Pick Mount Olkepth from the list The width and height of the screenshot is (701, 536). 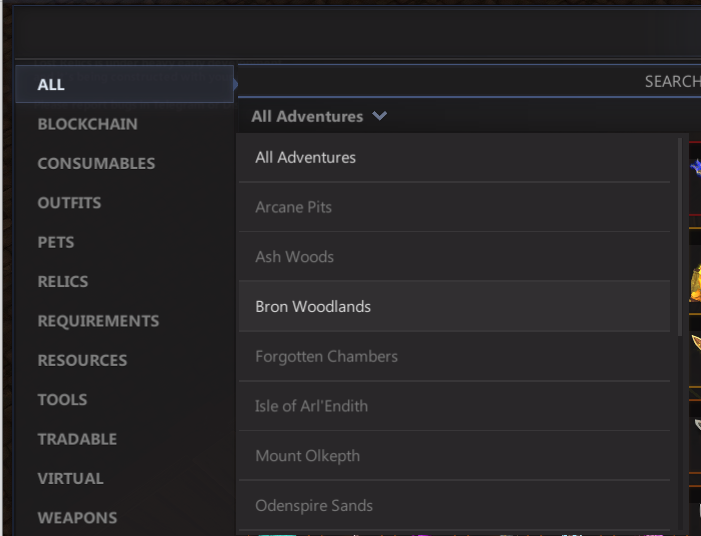(307, 456)
